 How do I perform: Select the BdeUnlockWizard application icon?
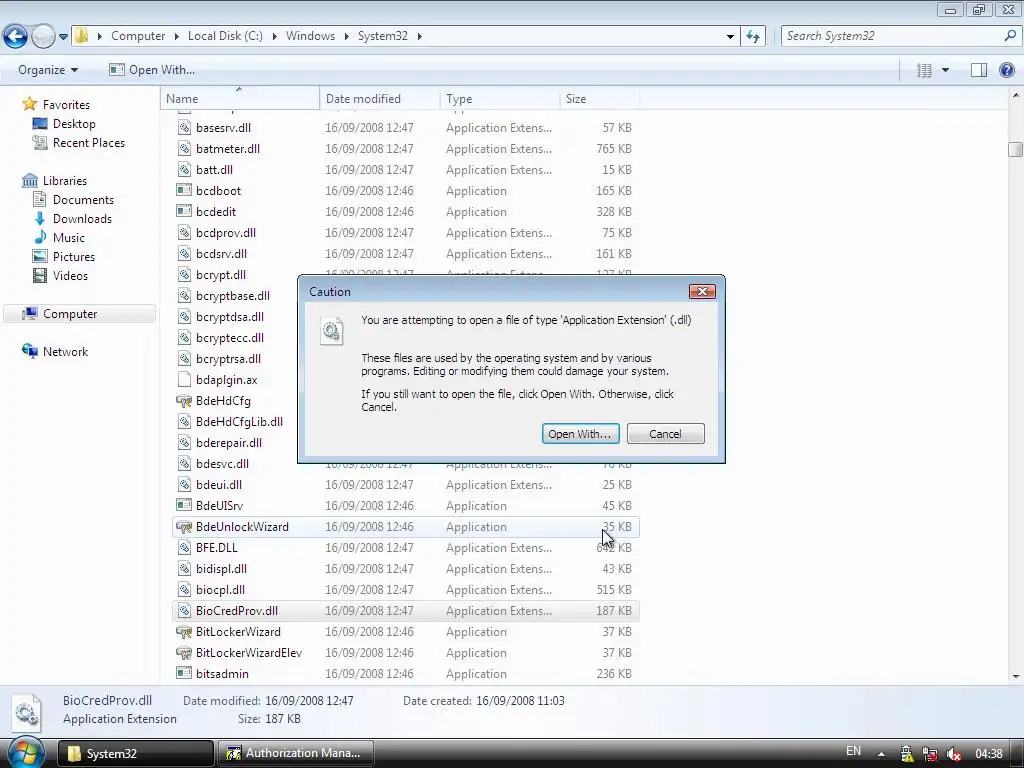pos(184,526)
